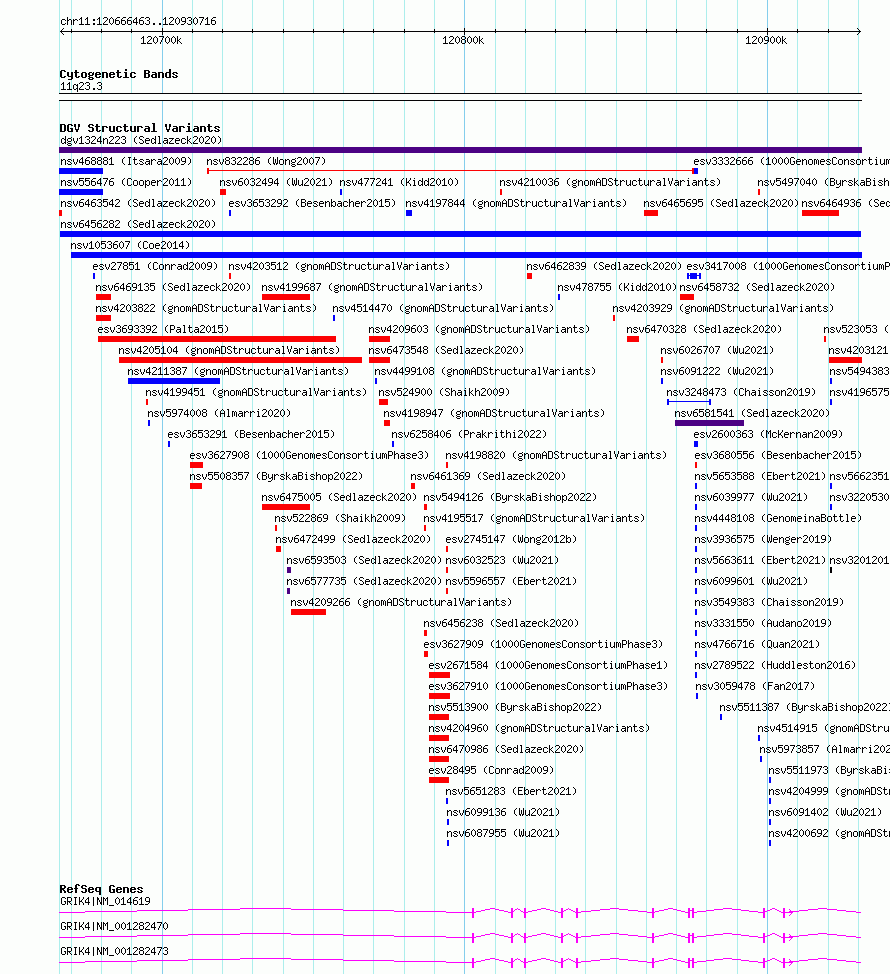Image resolution: width=890 pixels, height=974 pixels.
Task: Click the dgv1324n223 (Sedlazeck2020) variant label
Action: coord(141,140)
